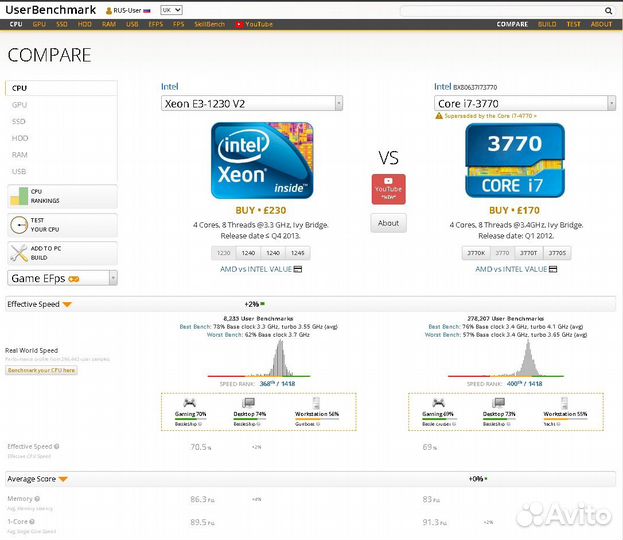
Task: Click the Test Your CPU gauge icon
Action: [x=19, y=225]
